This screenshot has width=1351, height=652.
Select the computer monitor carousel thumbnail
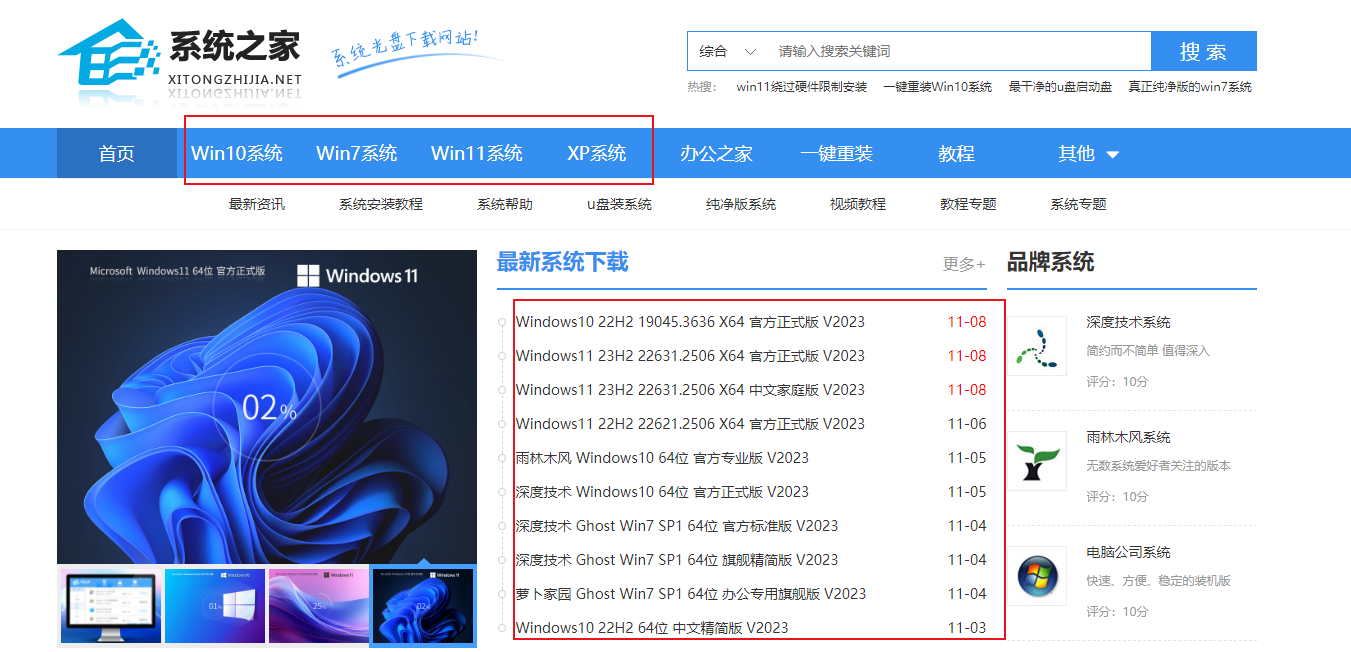(x=111, y=606)
